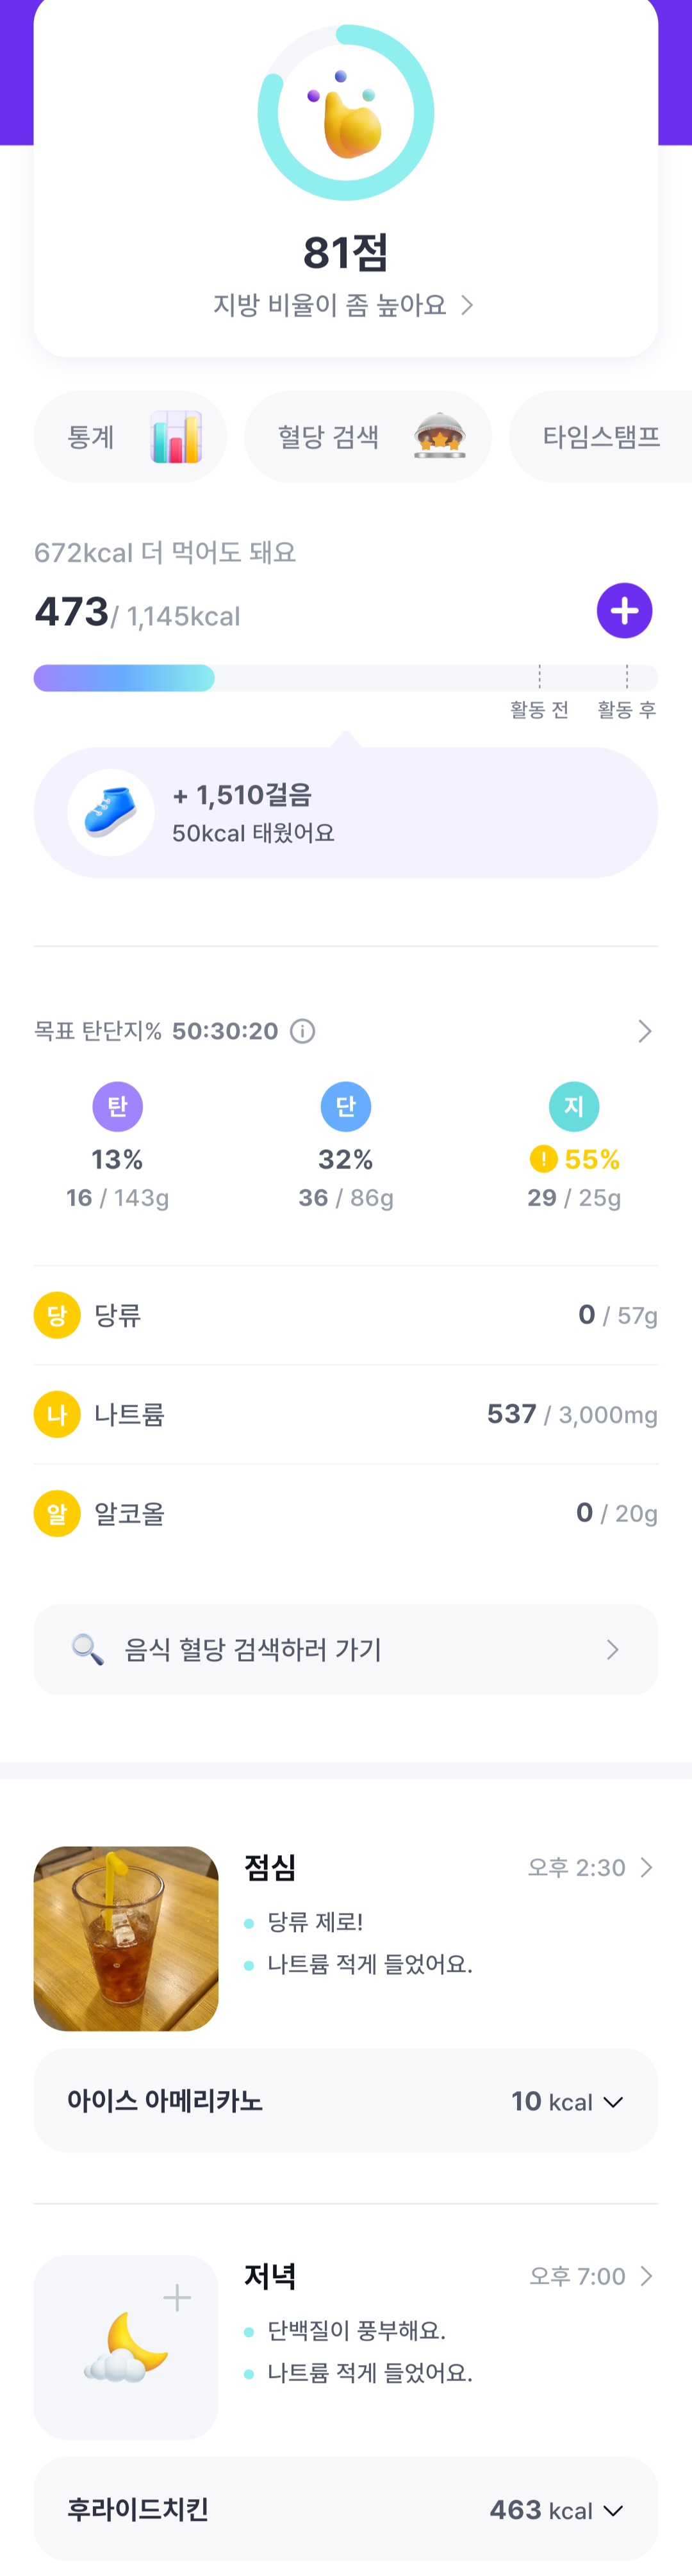Screen dimensions: 692x2576
Task: Tap the purple plus add-food button
Action: (x=624, y=610)
